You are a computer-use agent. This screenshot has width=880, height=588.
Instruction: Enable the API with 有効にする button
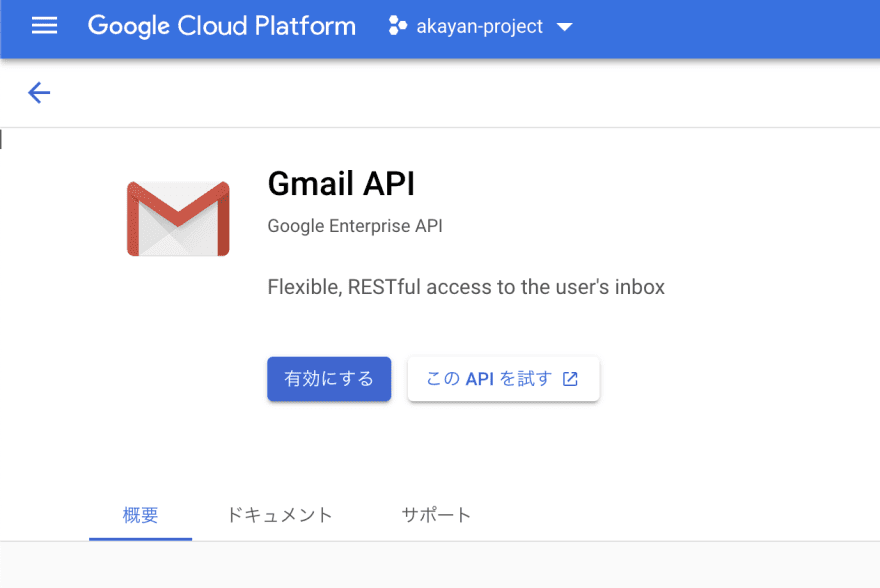coord(329,379)
